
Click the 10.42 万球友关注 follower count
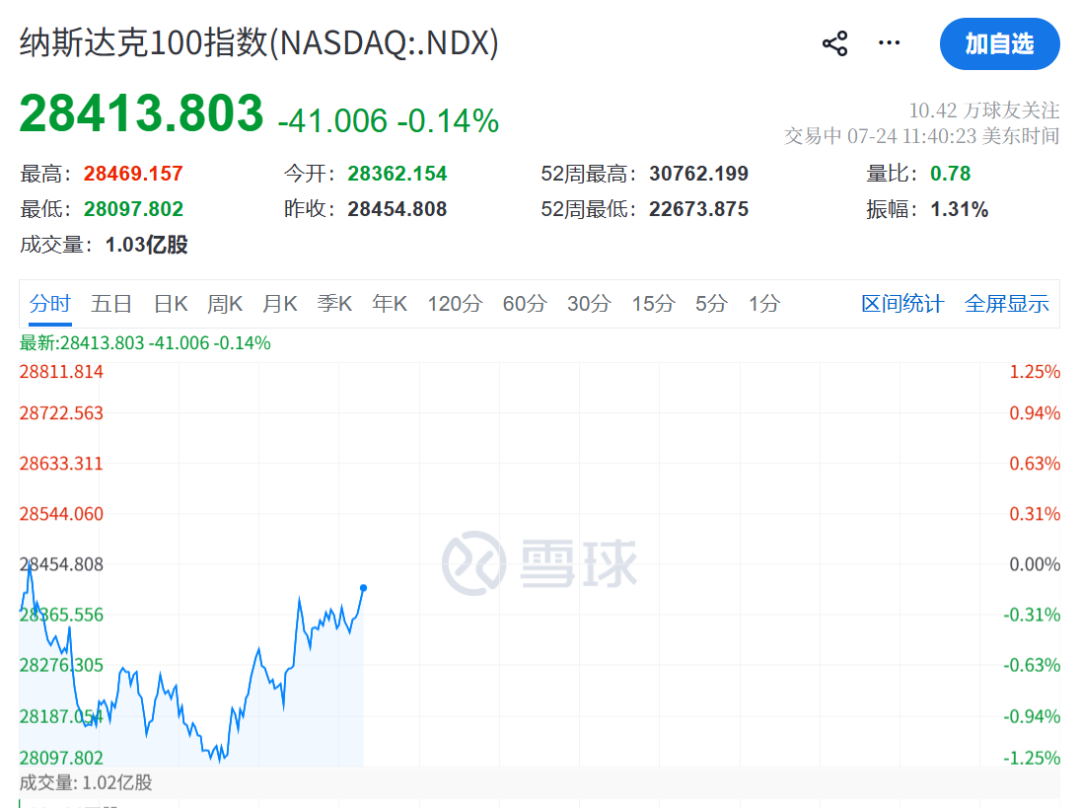pyautogui.click(x=984, y=110)
